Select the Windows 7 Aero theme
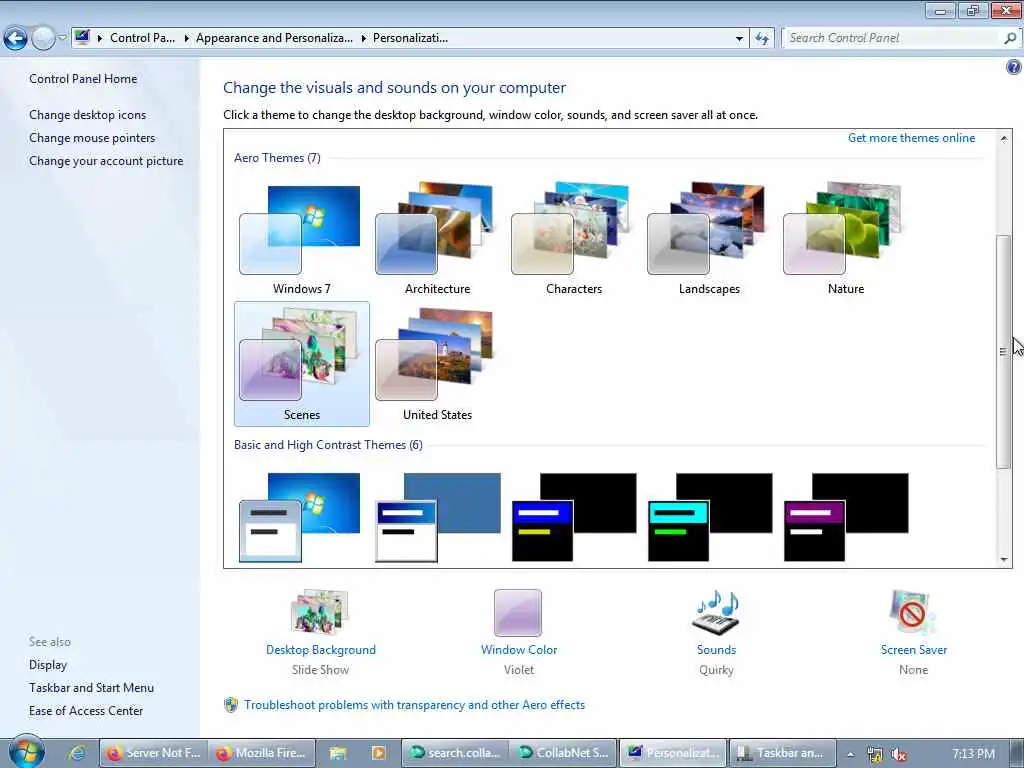The image size is (1024, 768). click(302, 239)
